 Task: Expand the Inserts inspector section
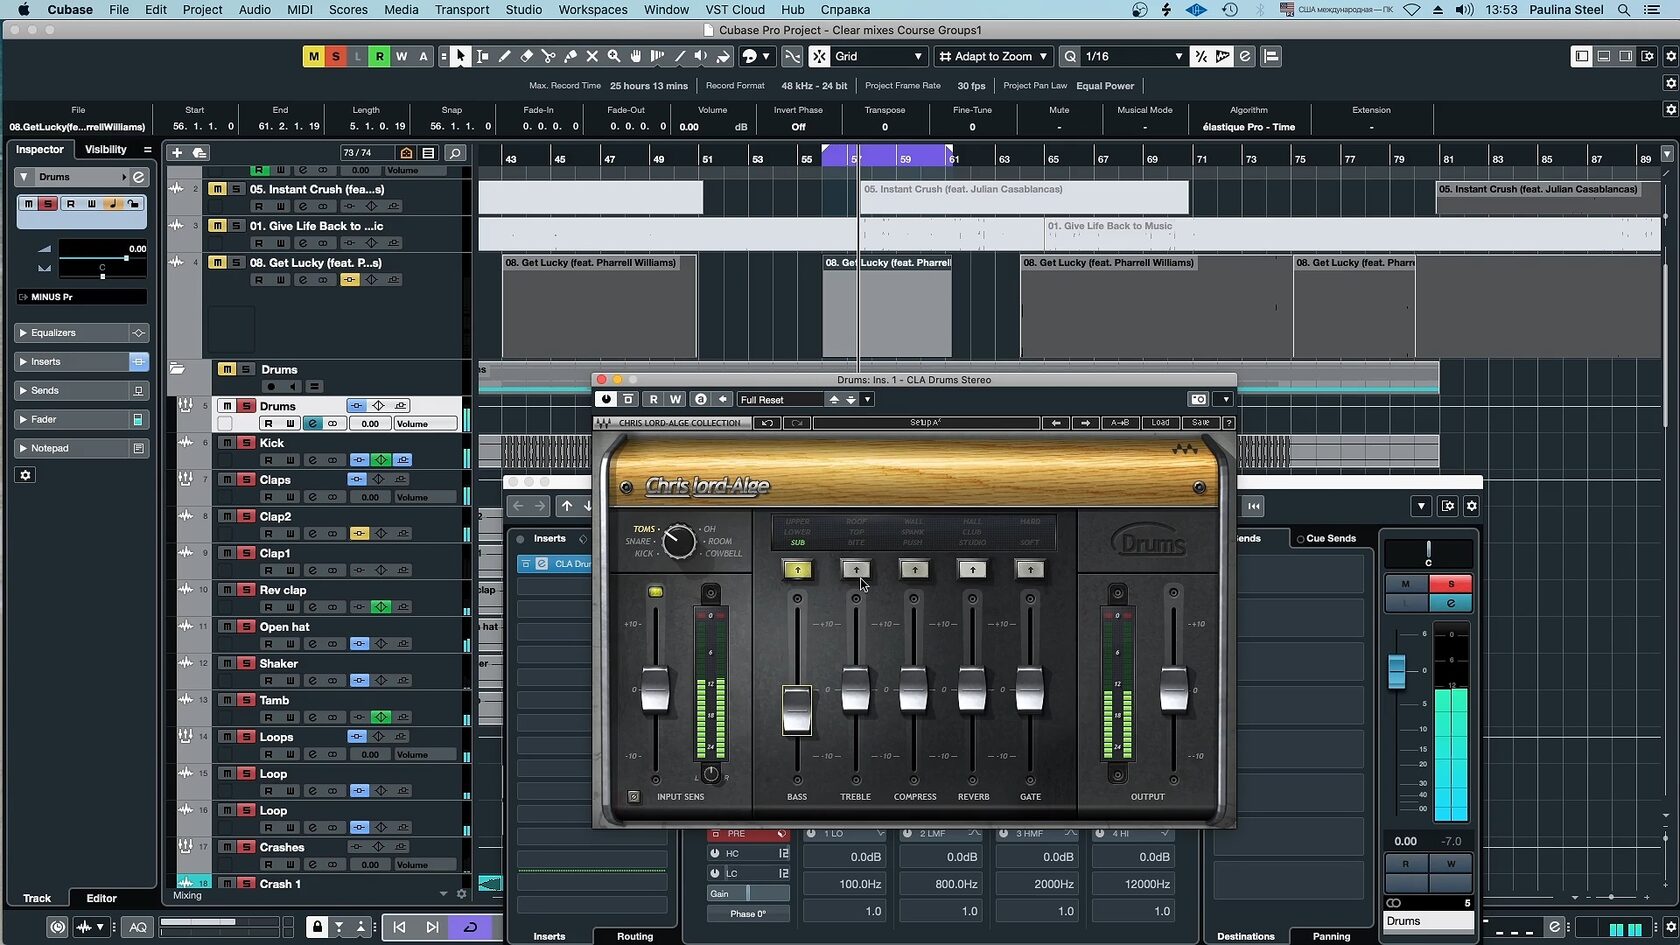pos(82,362)
